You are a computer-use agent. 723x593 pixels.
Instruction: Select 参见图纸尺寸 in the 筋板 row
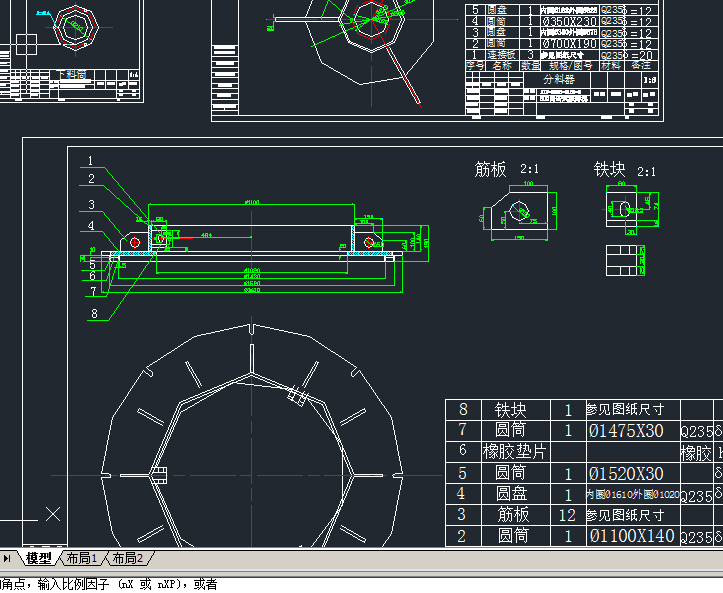coord(625,515)
